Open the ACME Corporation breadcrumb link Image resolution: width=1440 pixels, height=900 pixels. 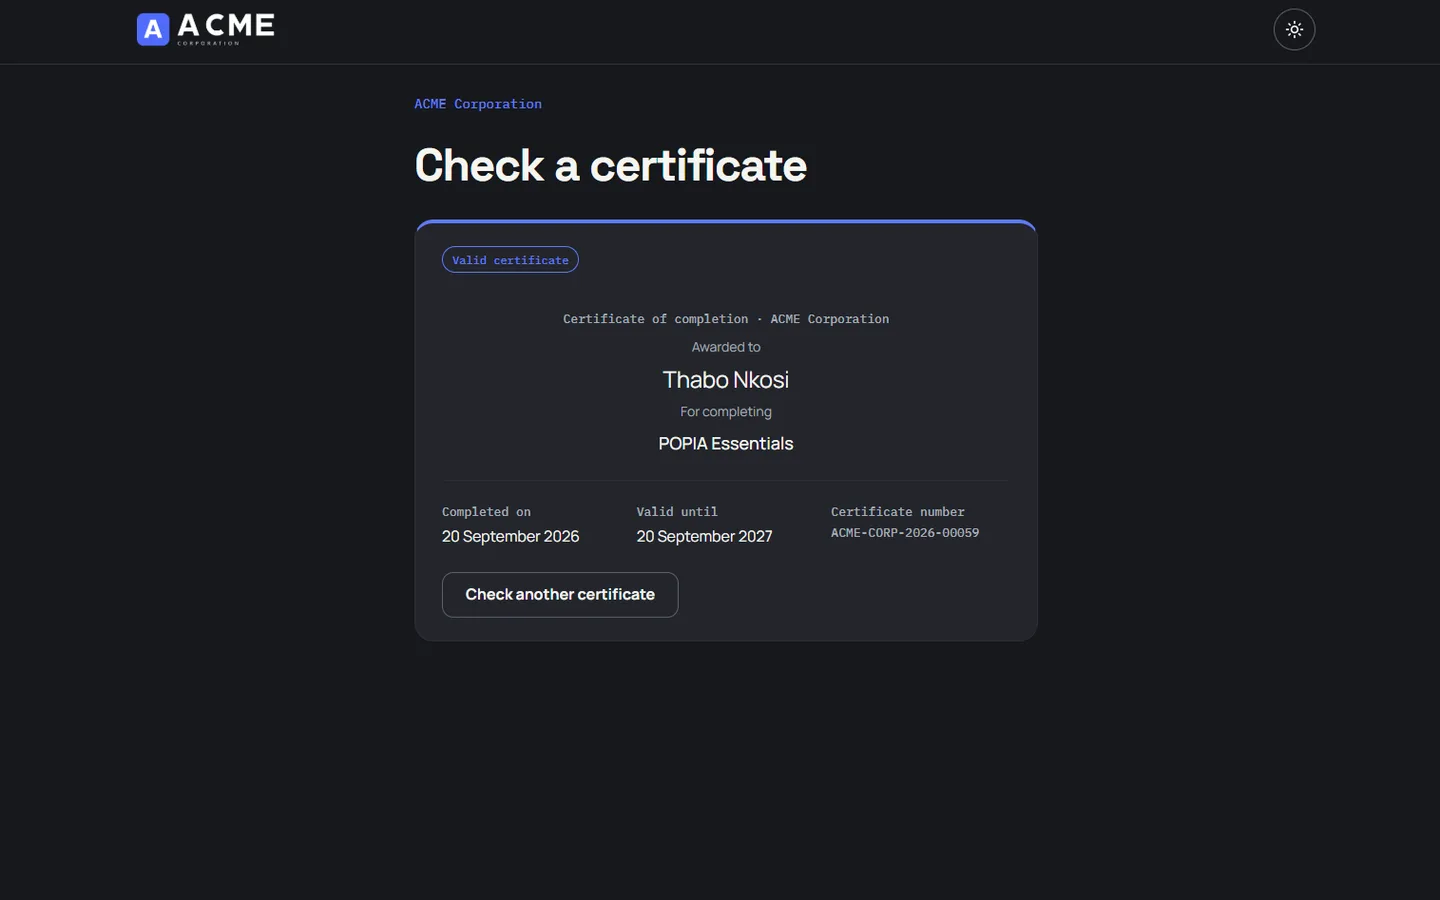click(478, 104)
